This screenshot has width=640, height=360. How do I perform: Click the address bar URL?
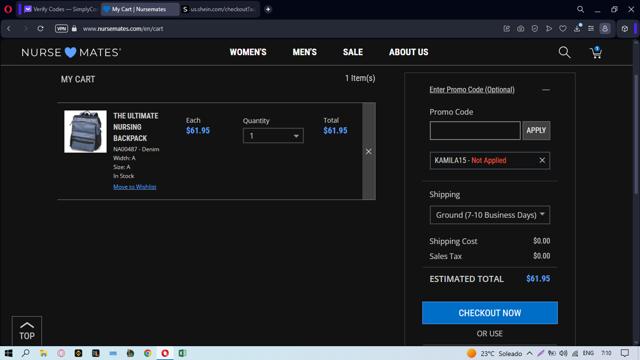pos(123,29)
